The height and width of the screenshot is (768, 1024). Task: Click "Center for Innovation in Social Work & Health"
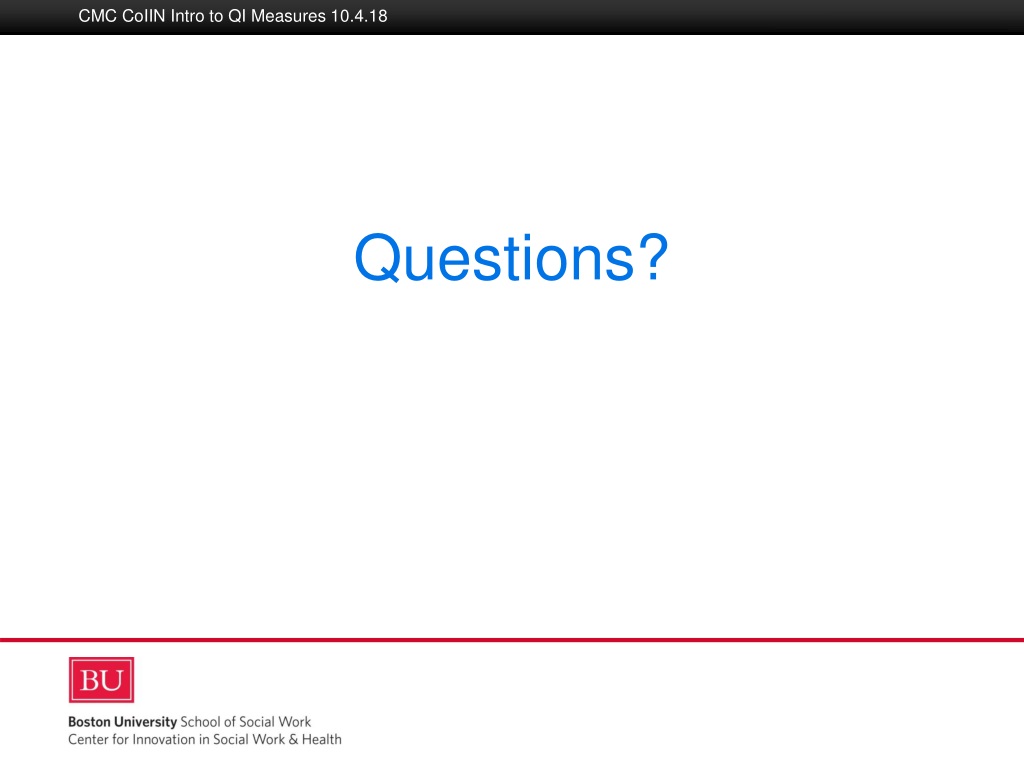point(205,739)
